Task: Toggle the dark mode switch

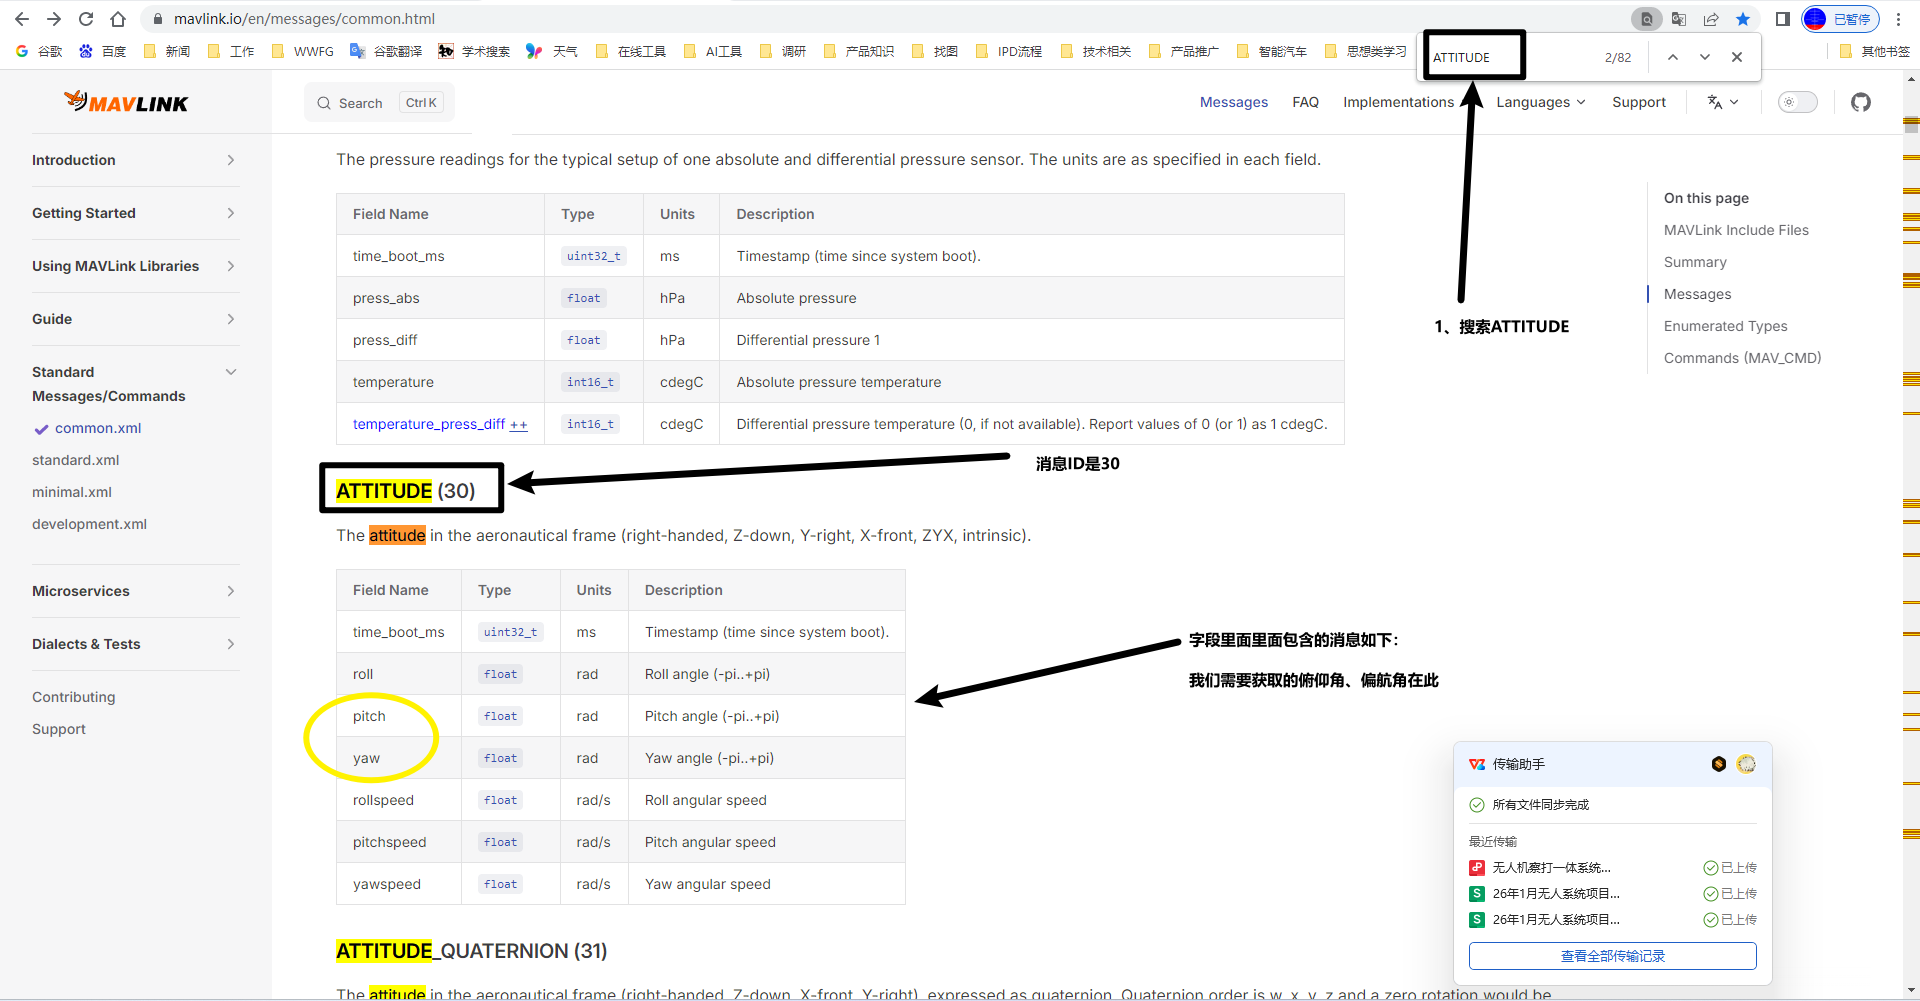Action: [x=1797, y=102]
